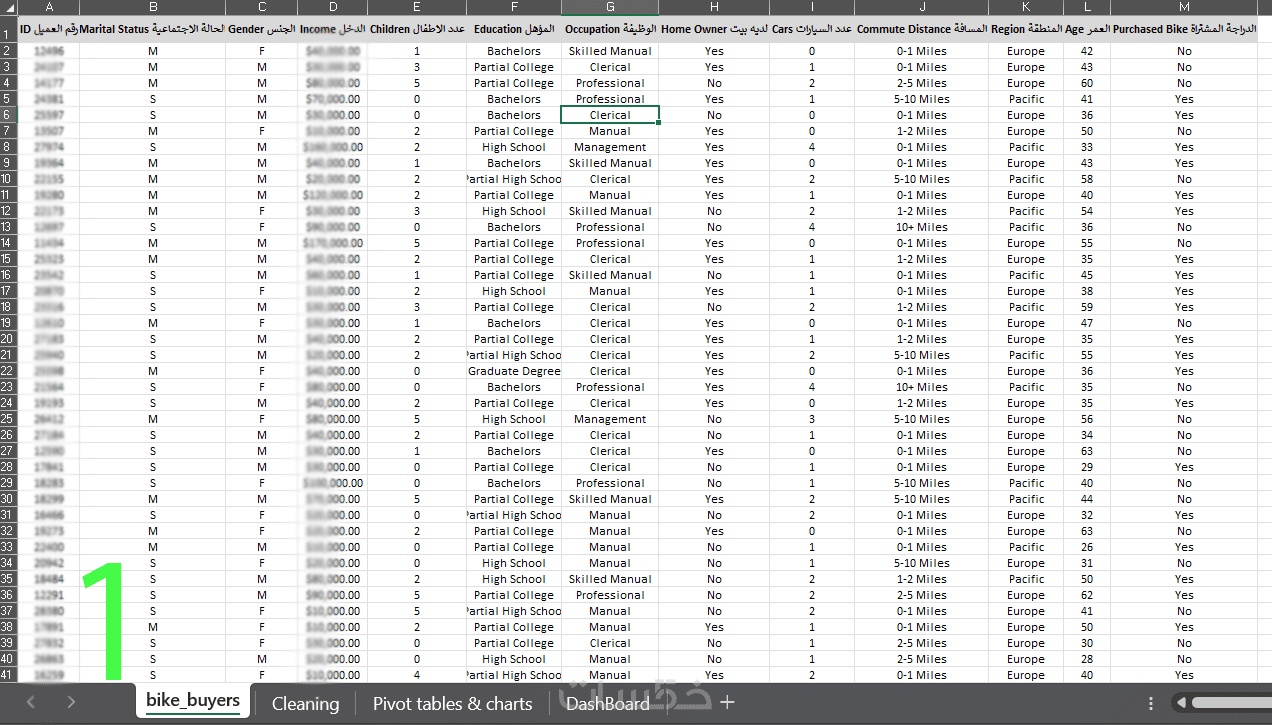
Task: Select the $70,000.00 income cell in row 5
Action: tap(332, 99)
